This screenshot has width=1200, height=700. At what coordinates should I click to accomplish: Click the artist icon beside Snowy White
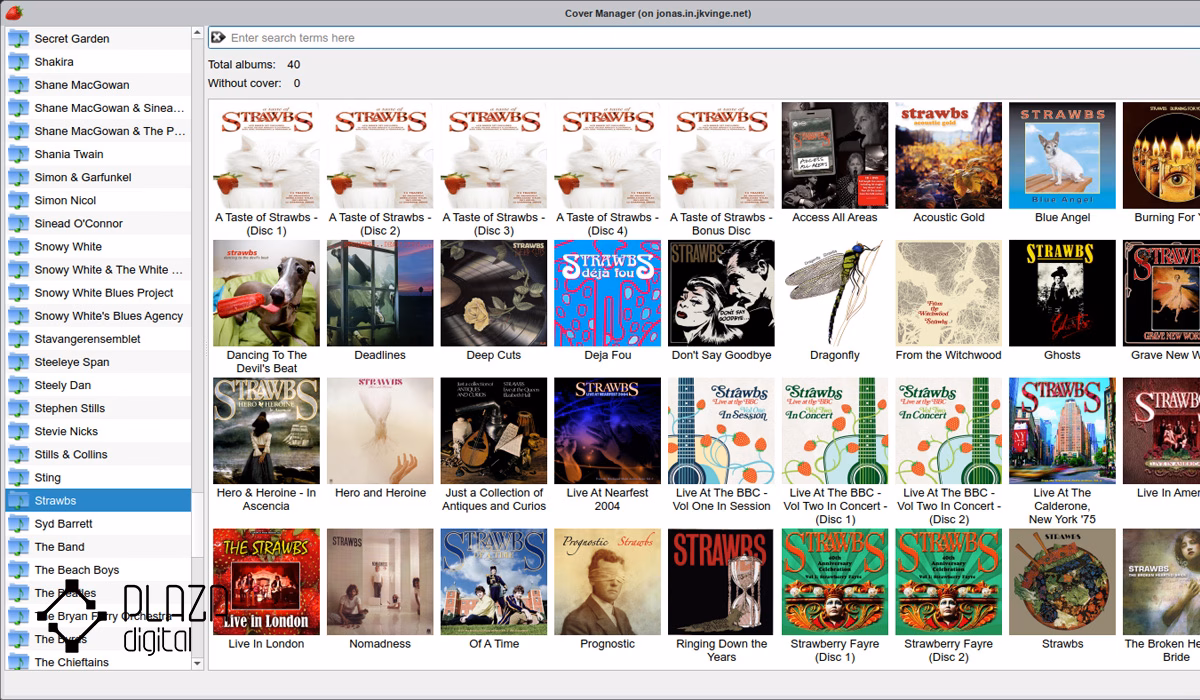pyautogui.click(x=18, y=247)
